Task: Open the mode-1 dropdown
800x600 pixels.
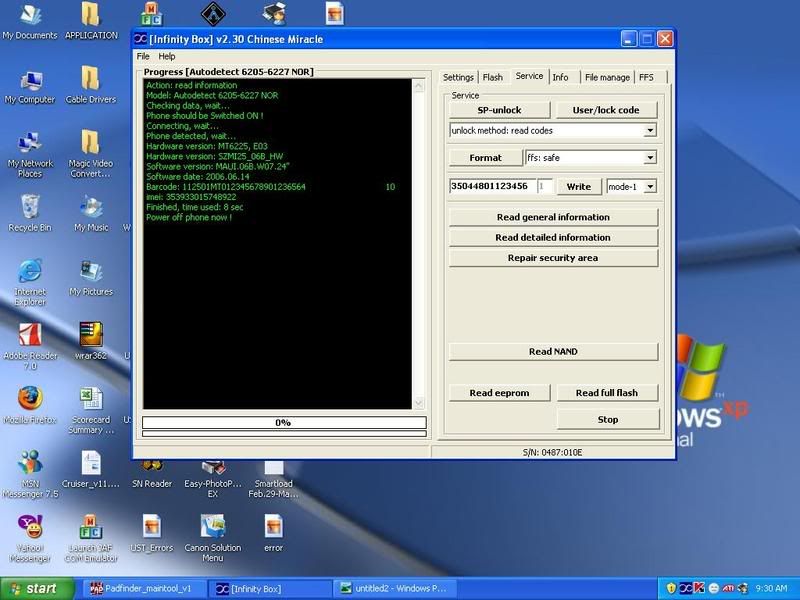Action: [649, 187]
